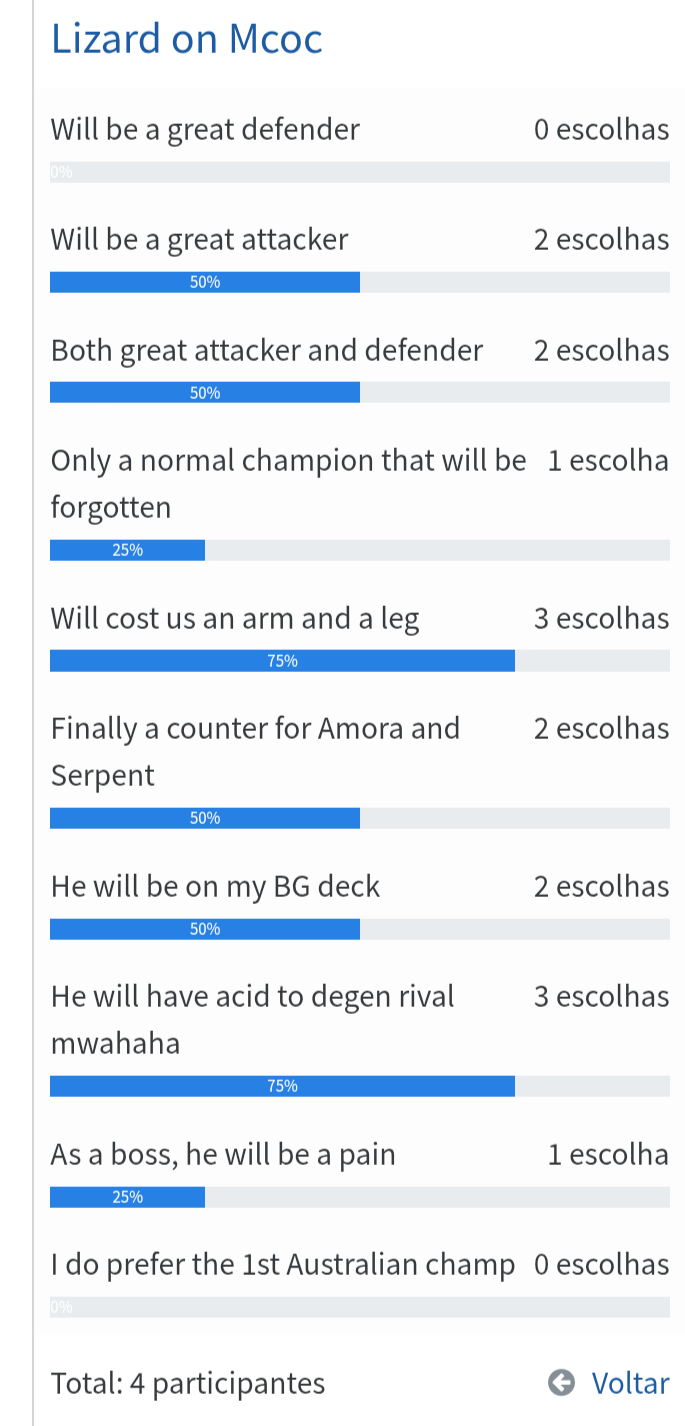Click the 'Total: 4 participantes' text
This screenshot has width=685, height=1426.
(188, 1384)
